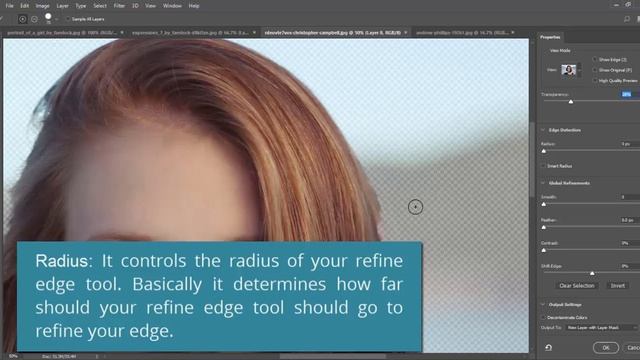The height and width of the screenshot is (360, 640).
Task: Click the zoom percentage field in status bar
Action: [x=13, y=356]
